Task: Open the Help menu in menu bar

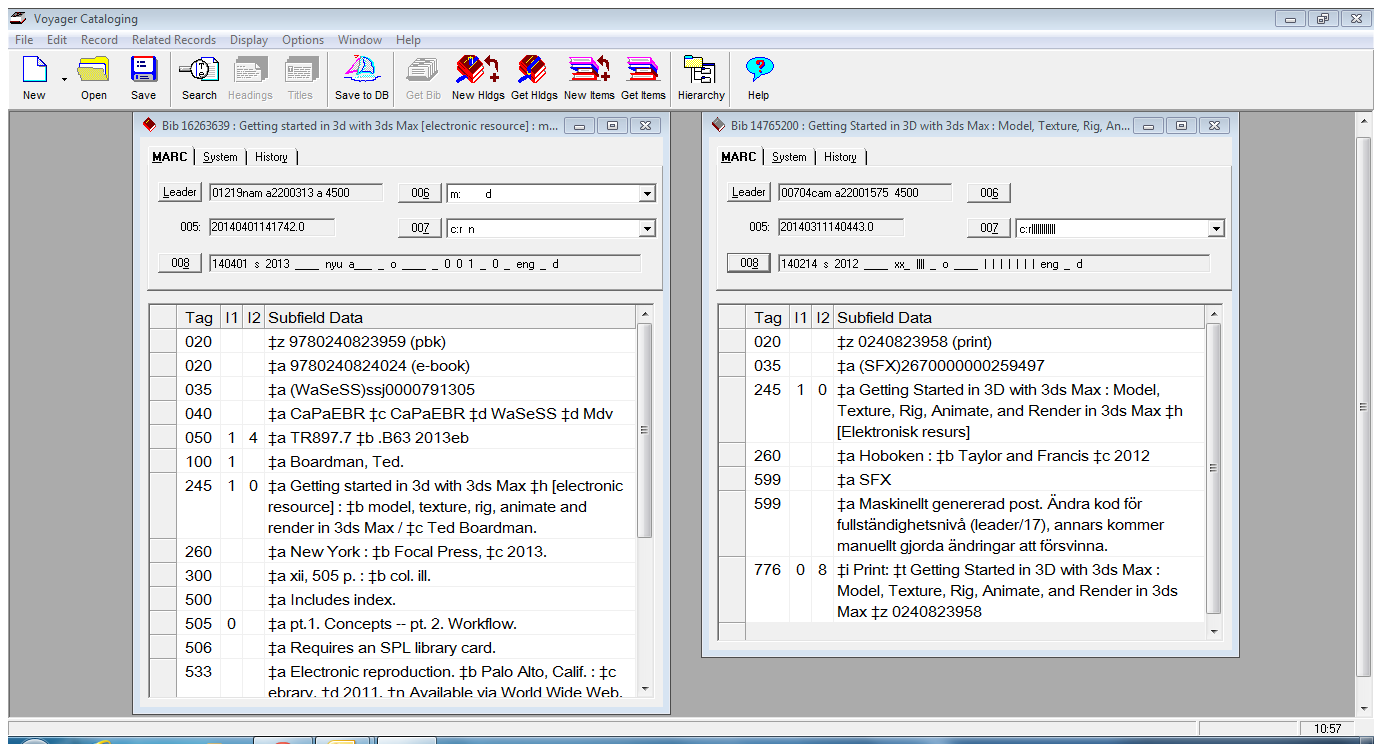Action: click(408, 40)
